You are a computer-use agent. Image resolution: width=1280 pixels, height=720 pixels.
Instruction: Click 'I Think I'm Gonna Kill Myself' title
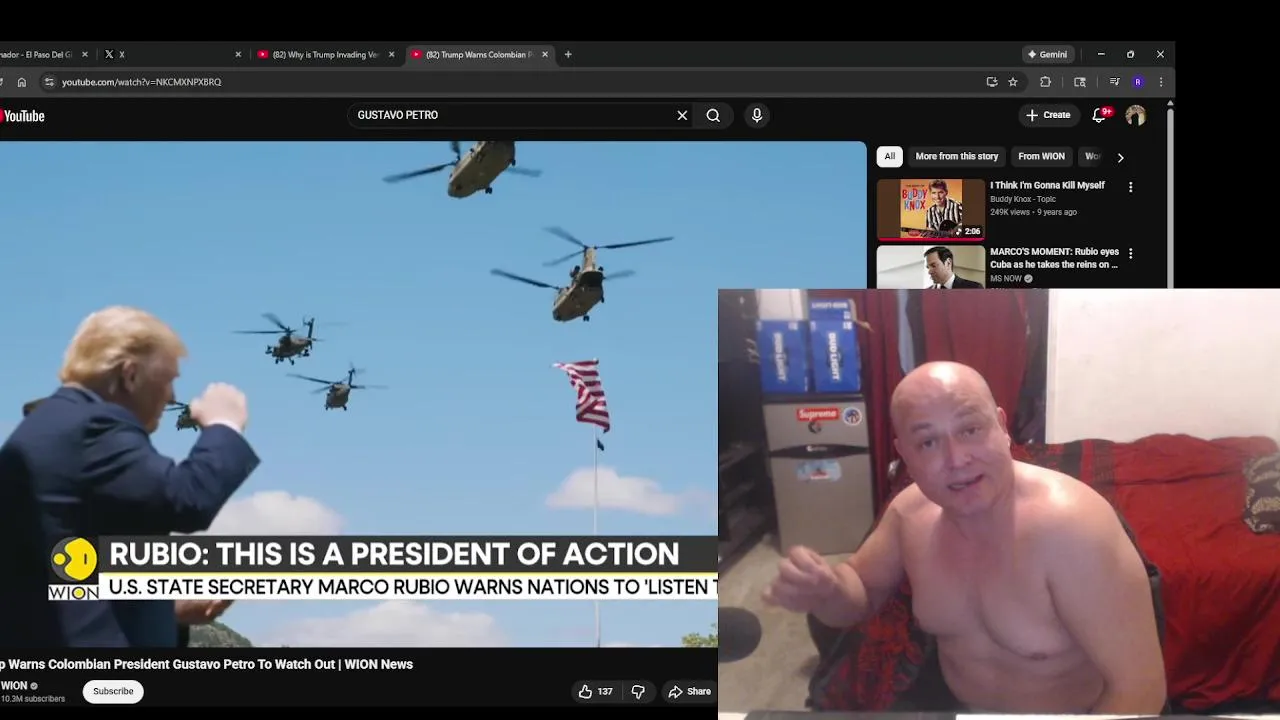tap(1047, 185)
